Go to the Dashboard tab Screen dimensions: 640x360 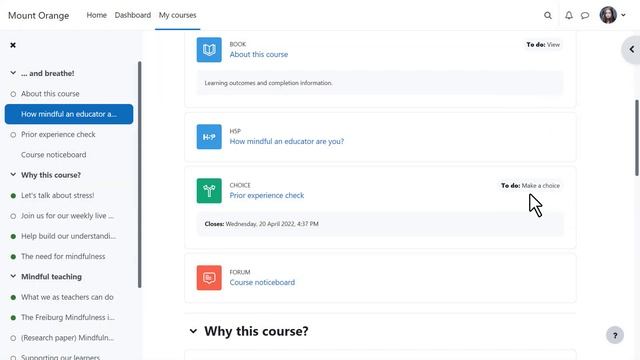point(133,15)
